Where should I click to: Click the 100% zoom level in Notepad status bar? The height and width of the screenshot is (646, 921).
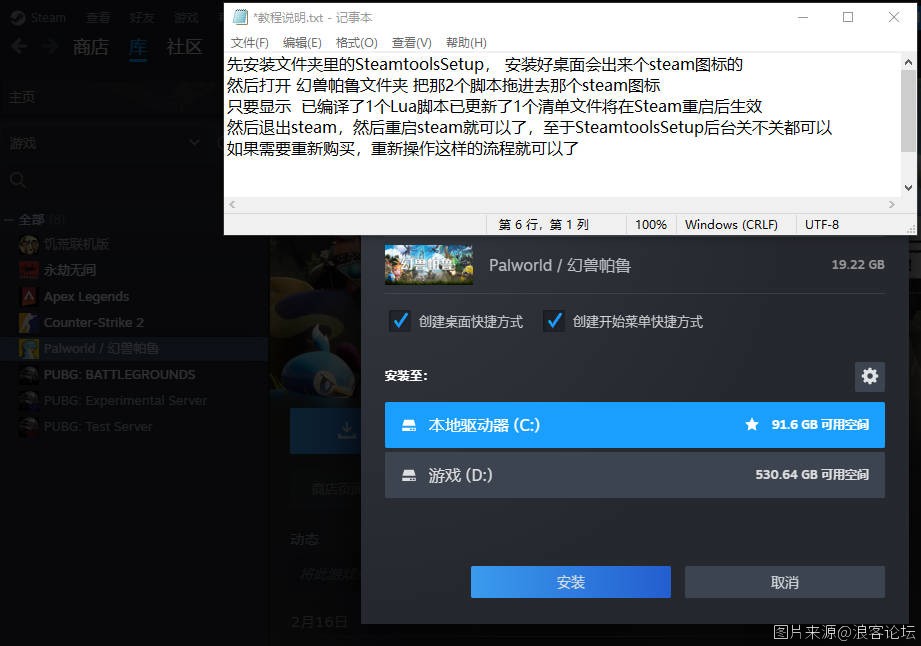651,224
